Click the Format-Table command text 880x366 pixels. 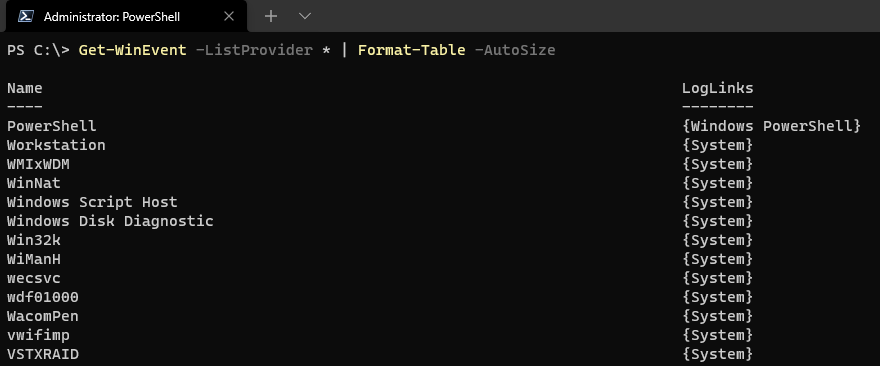(411, 50)
